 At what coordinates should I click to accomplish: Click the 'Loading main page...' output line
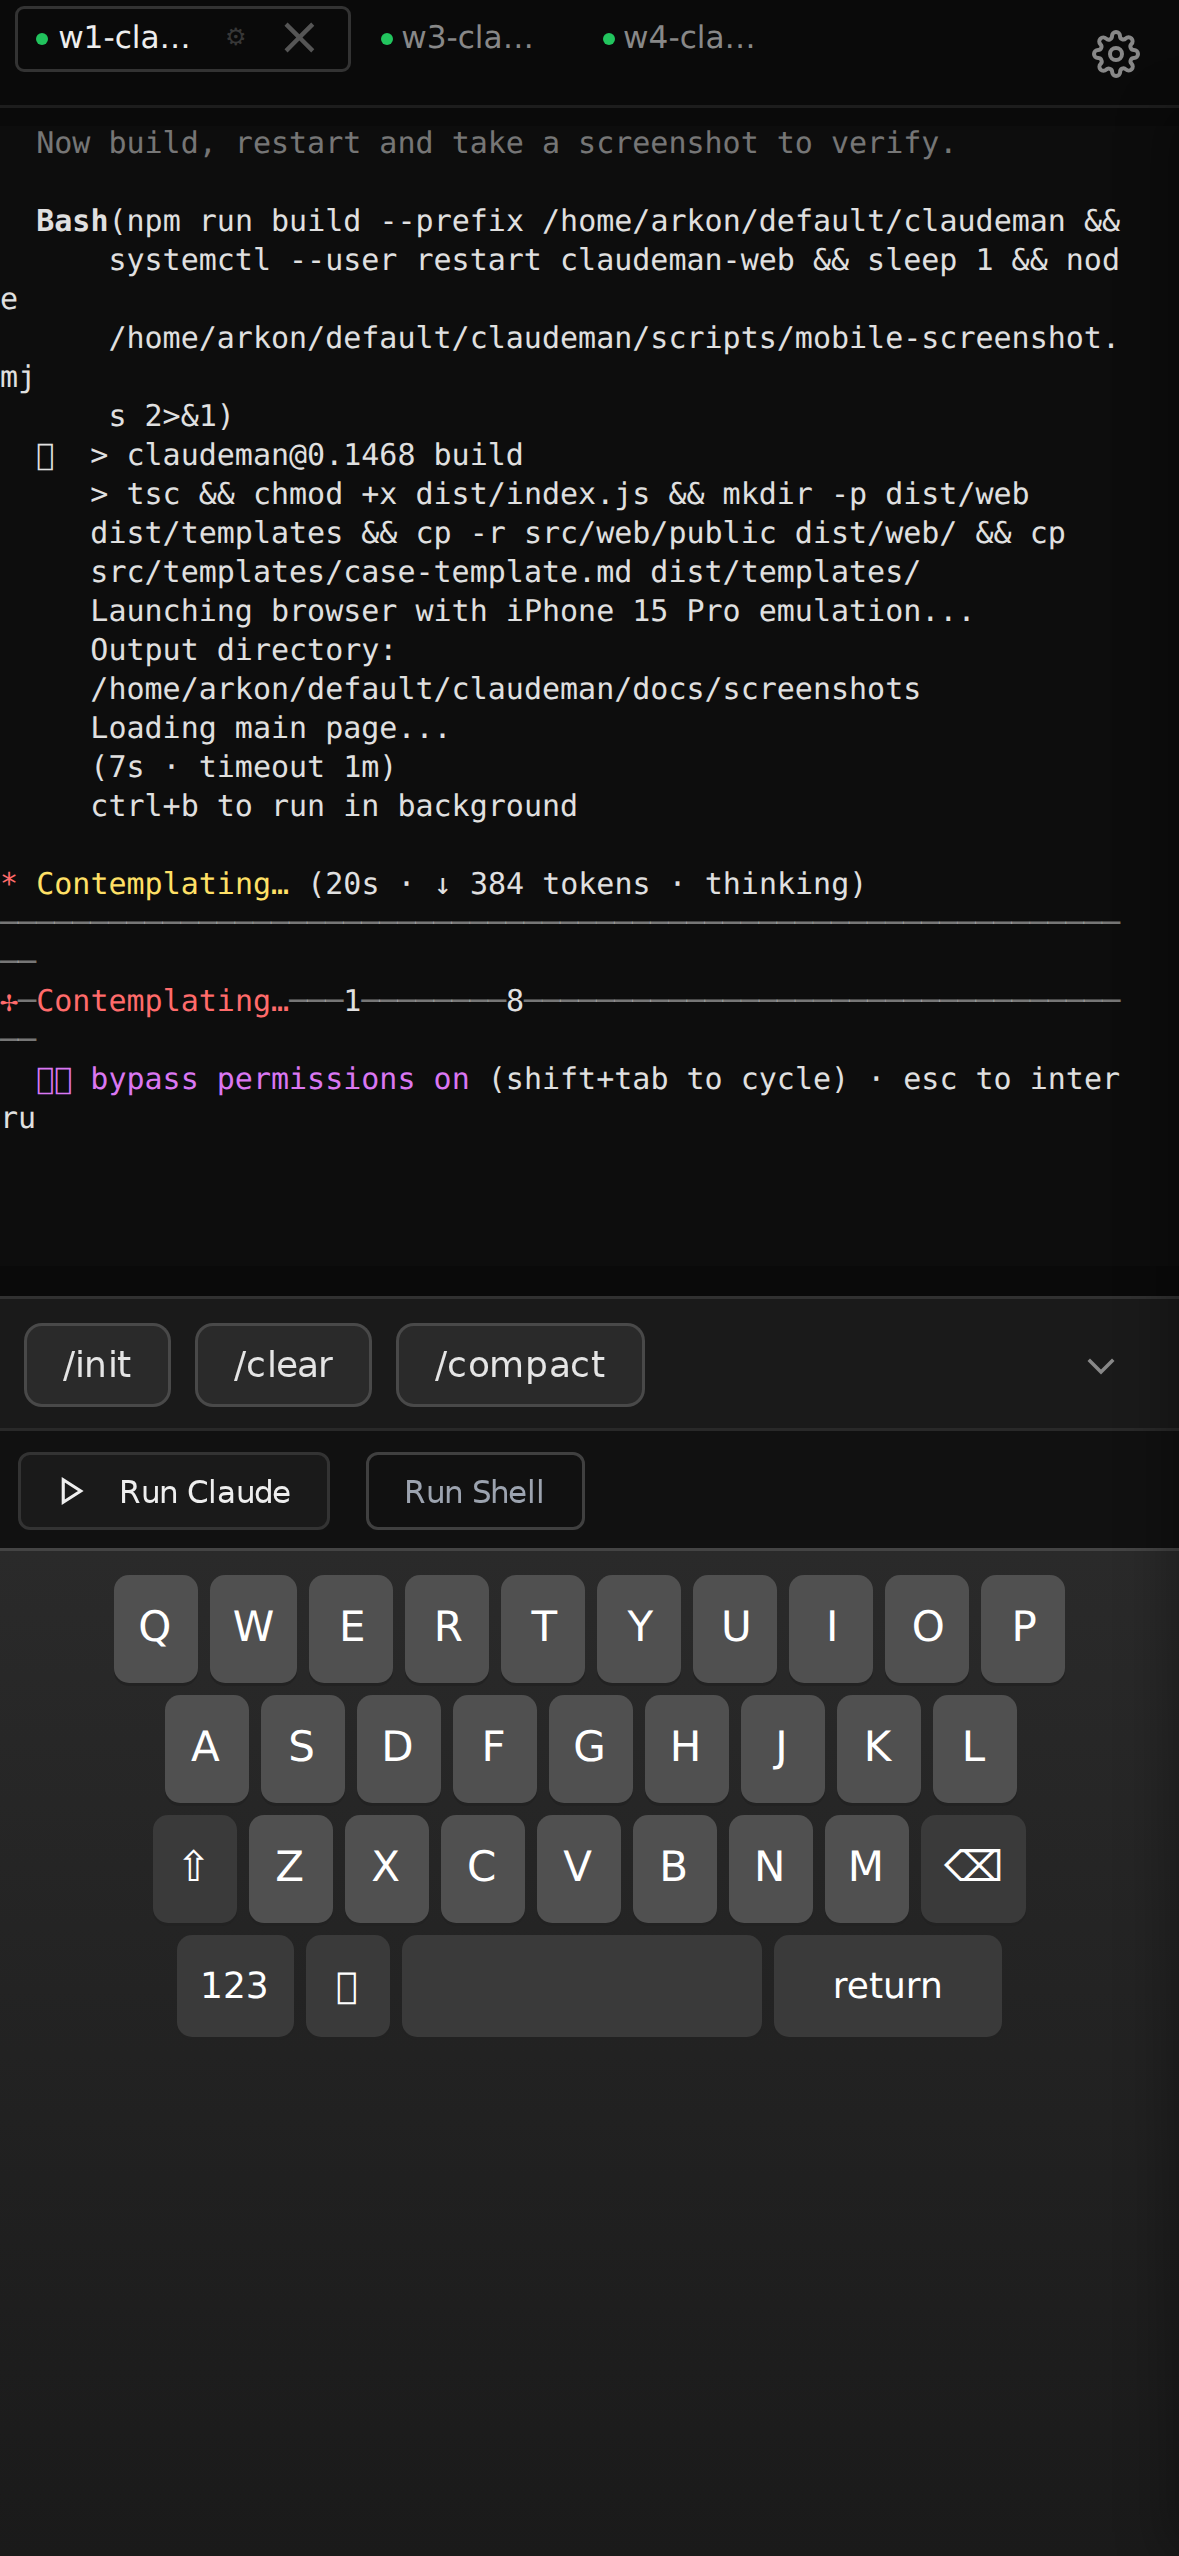point(270,728)
